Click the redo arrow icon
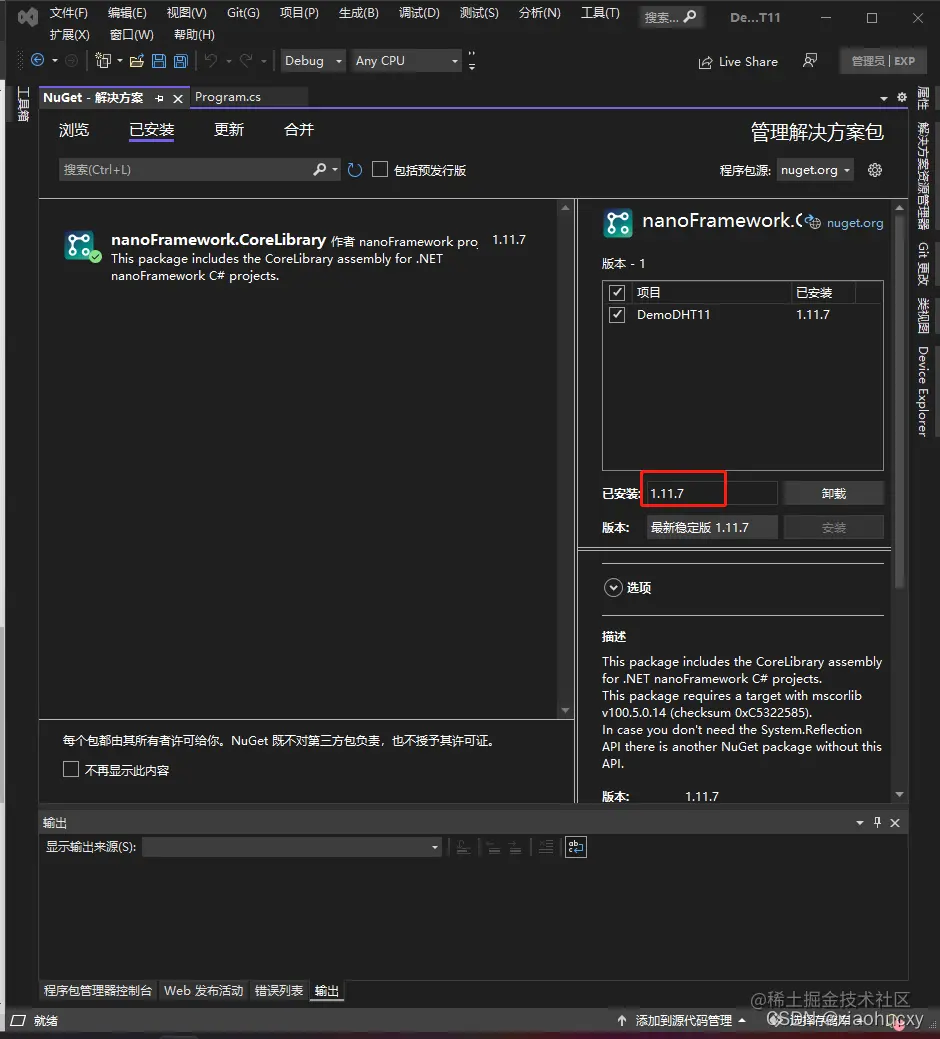940x1039 pixels. click(x=246, y=61)
